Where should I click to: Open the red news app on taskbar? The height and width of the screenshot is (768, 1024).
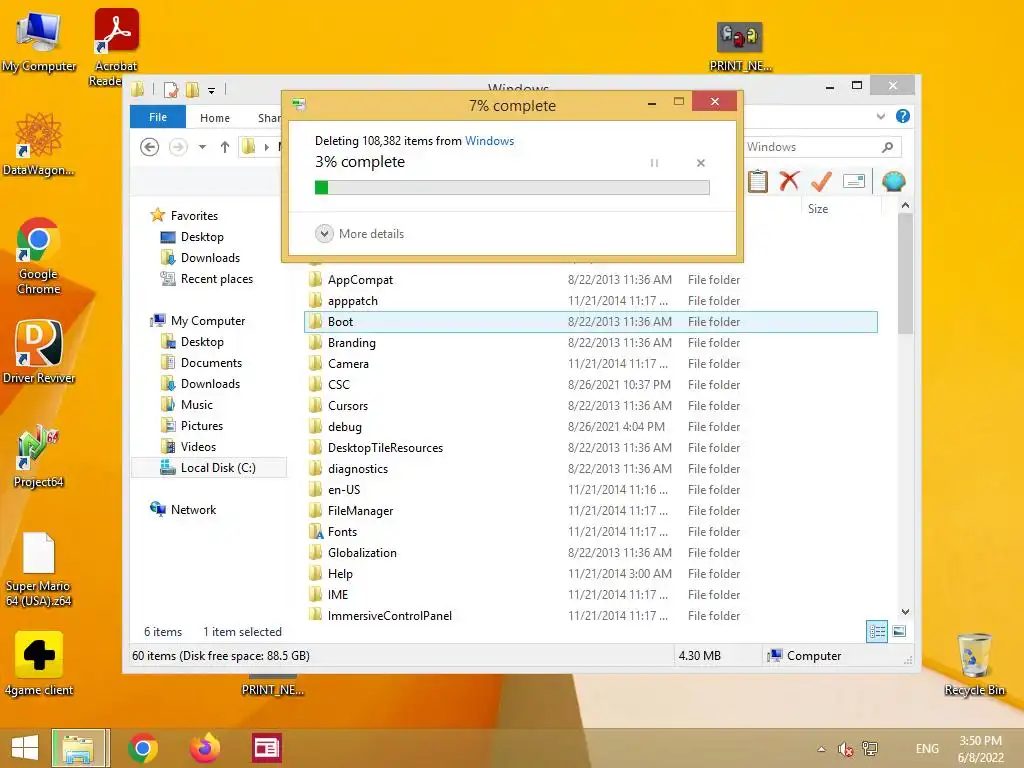click(x=266, y=748)
